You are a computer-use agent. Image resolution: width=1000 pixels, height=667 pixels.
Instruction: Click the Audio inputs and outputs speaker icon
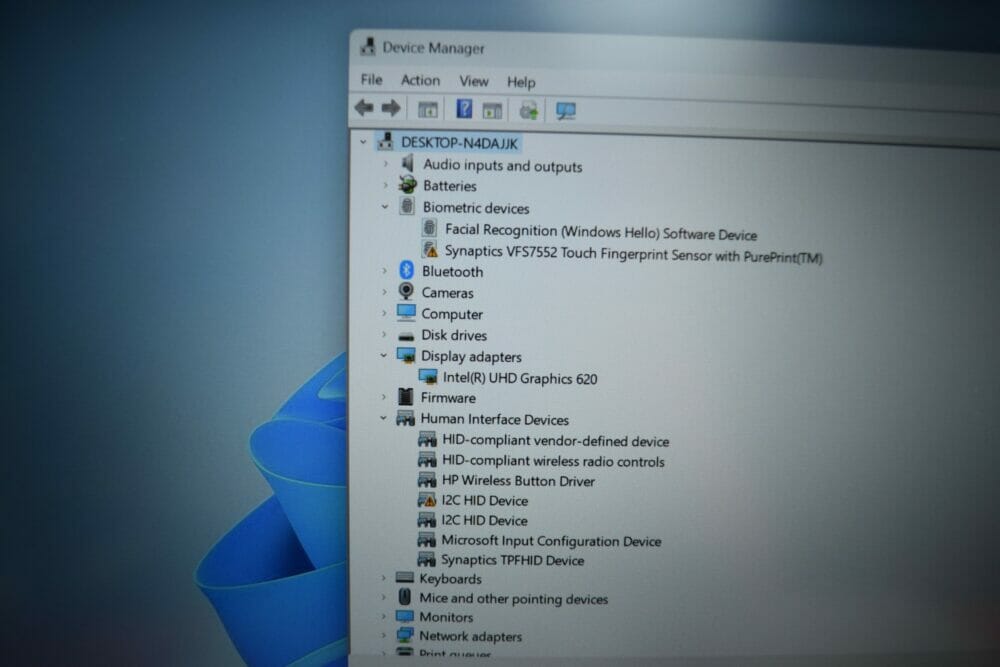[x=408, y=164]
